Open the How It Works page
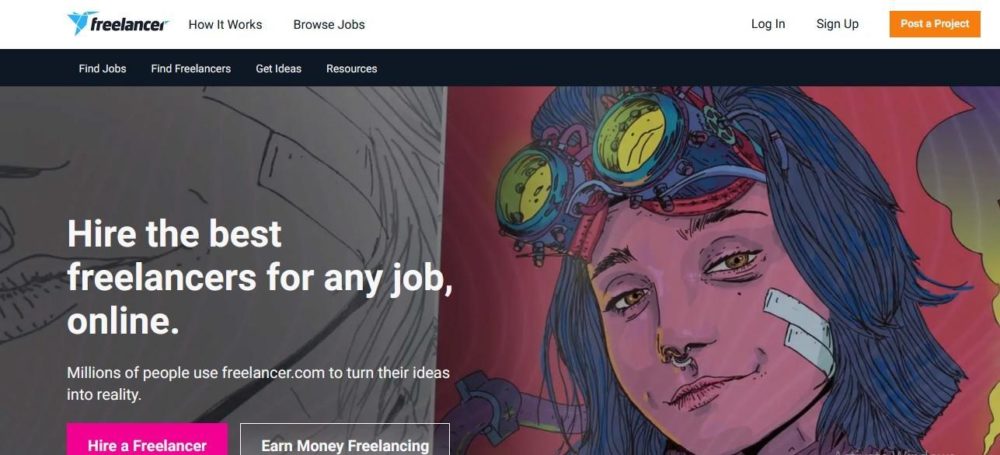 (225, 24)
